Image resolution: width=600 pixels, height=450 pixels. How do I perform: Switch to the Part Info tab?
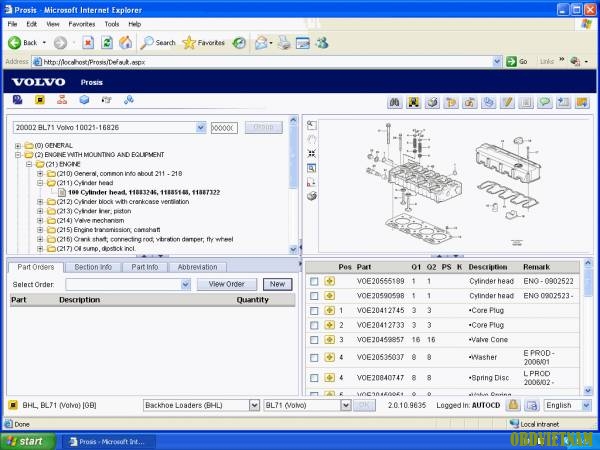click(x=145, y=267)
